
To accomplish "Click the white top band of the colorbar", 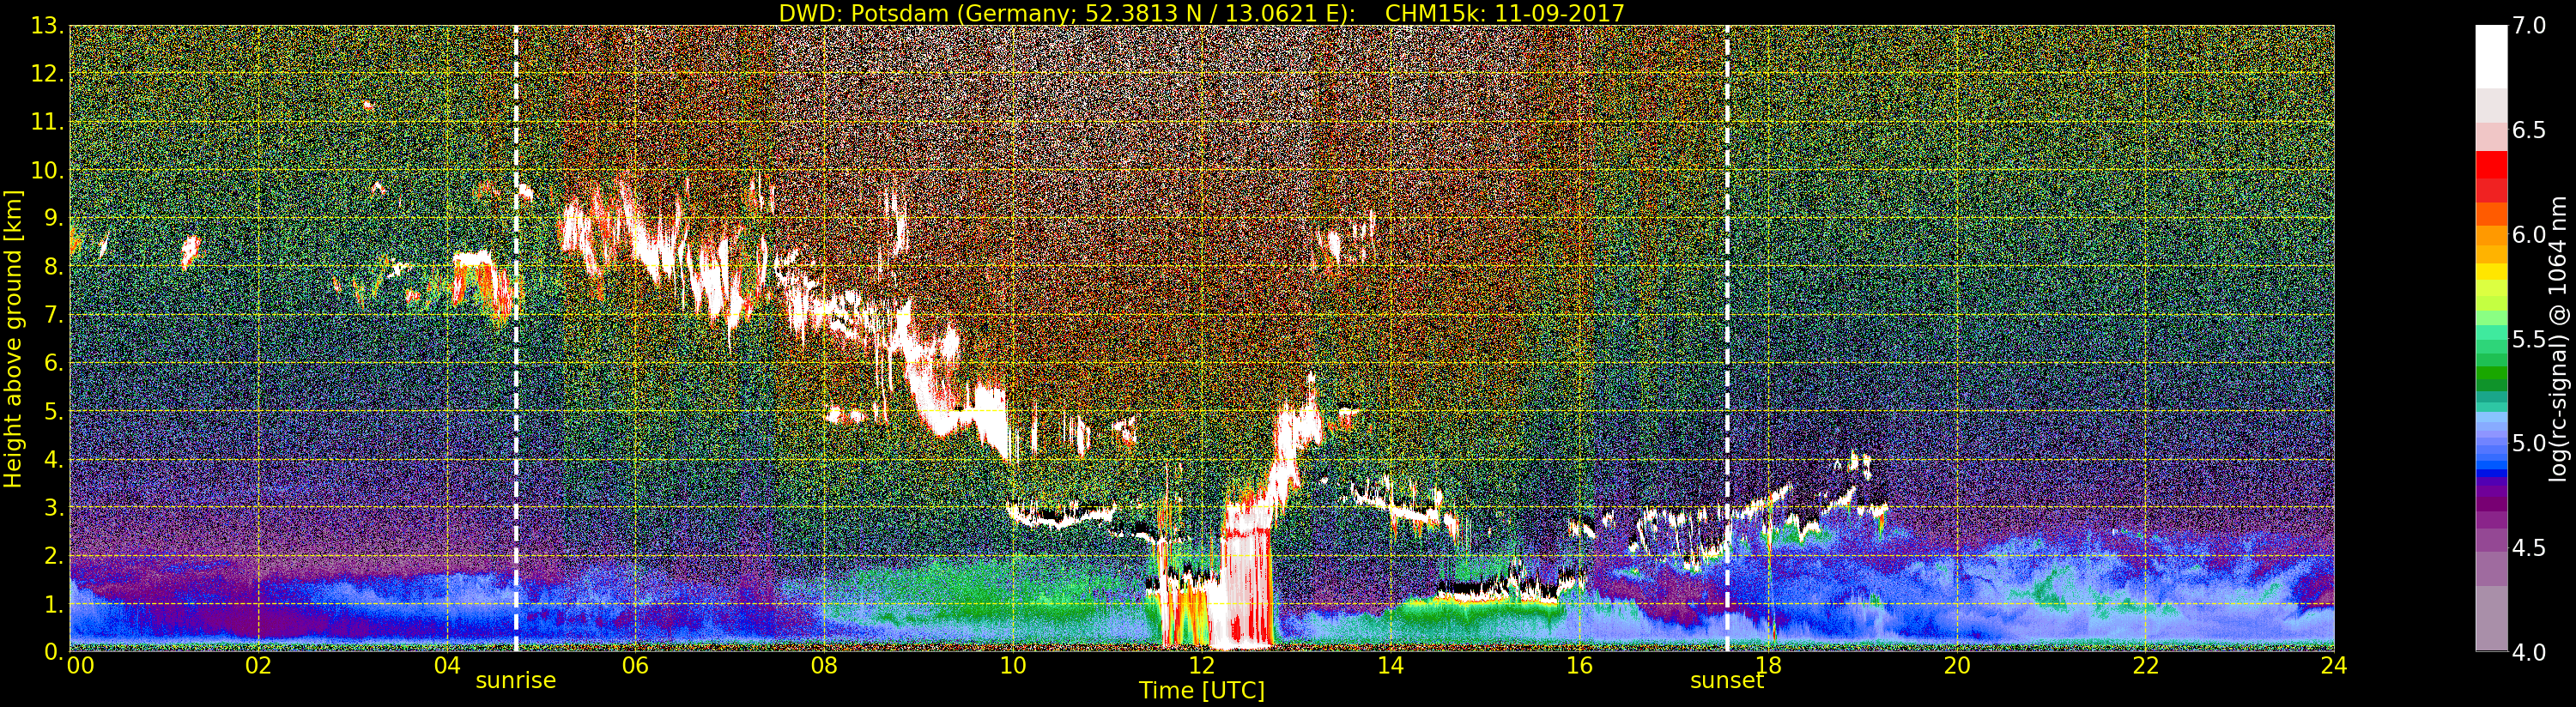I will 2491,56.
